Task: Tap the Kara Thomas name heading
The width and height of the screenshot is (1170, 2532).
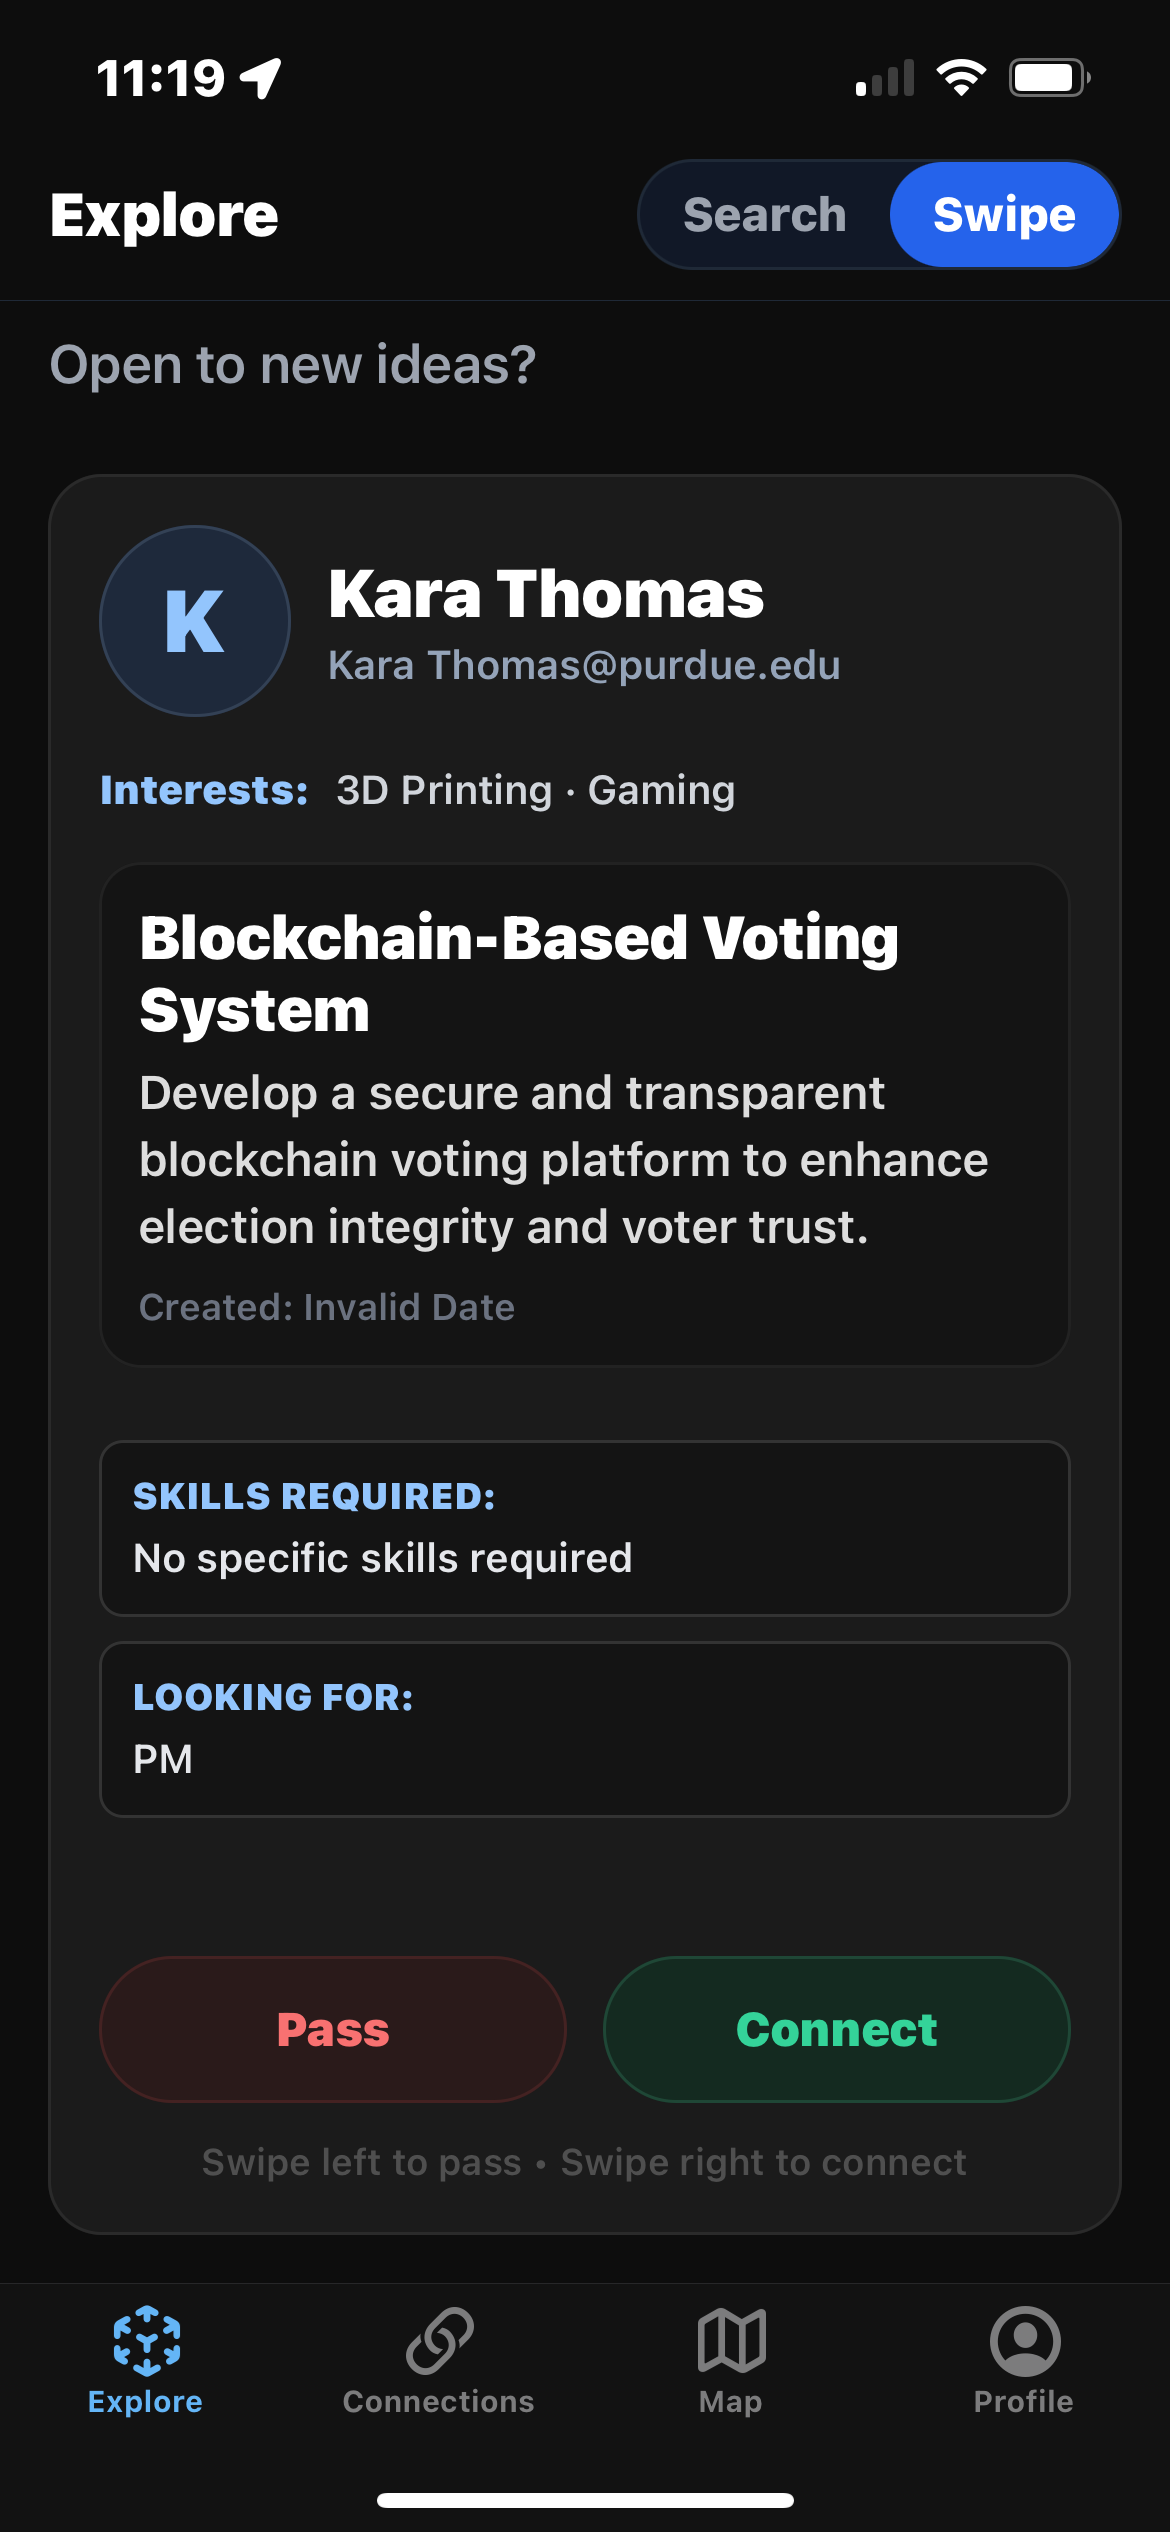Action: point(546,594)
